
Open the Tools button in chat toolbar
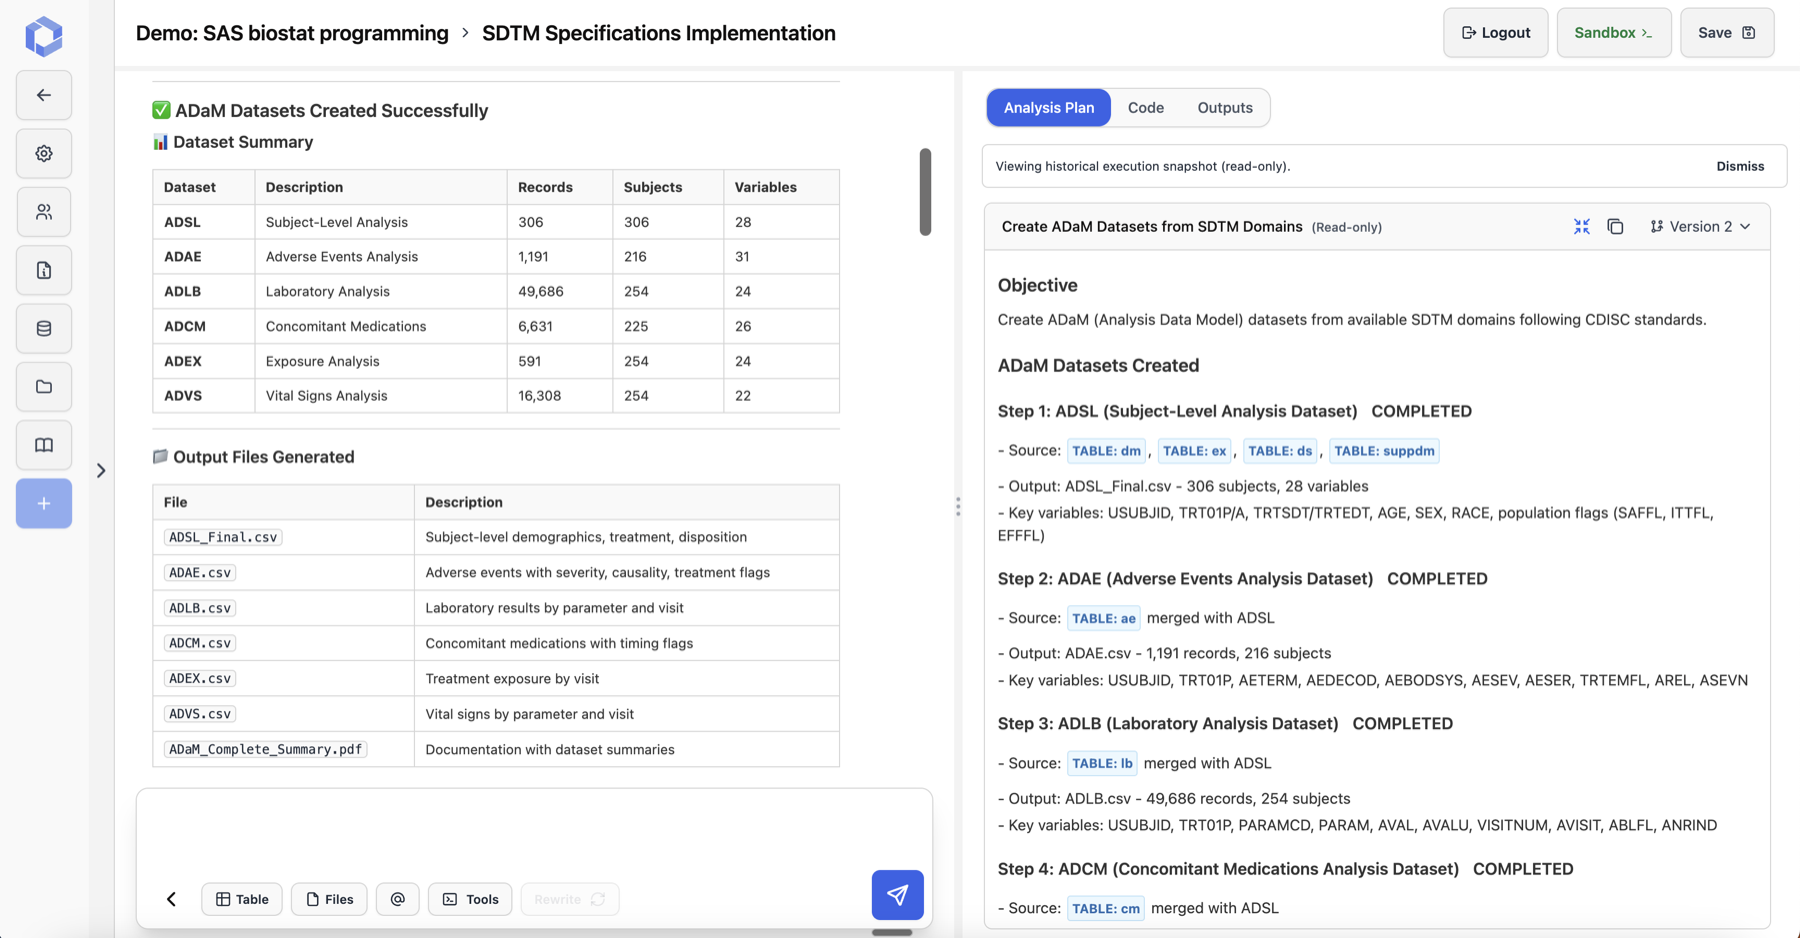pyautogui.click(x=470, y=899)
